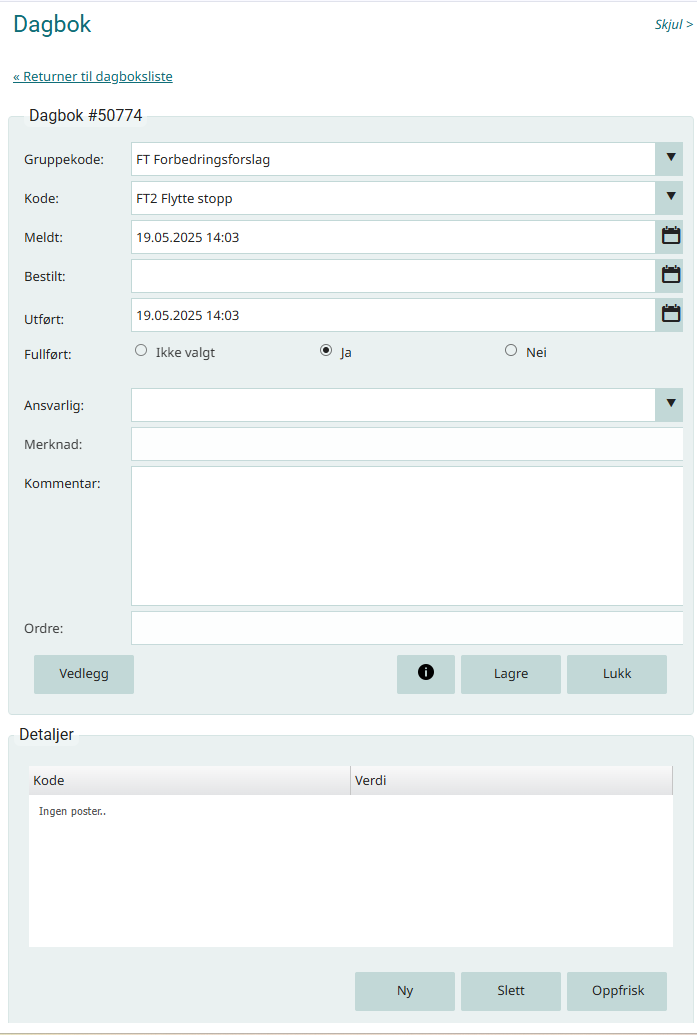Select 'Nei' radio button for Fullført
This screenshot has width=697, height=1035.
511,351
